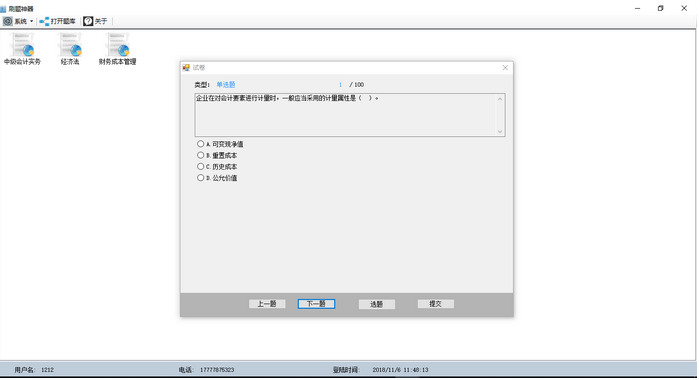Click the 用户名 1212 status entry
Image resolution: width=699 pixels, height=380 pixels.
click(34, 370)
